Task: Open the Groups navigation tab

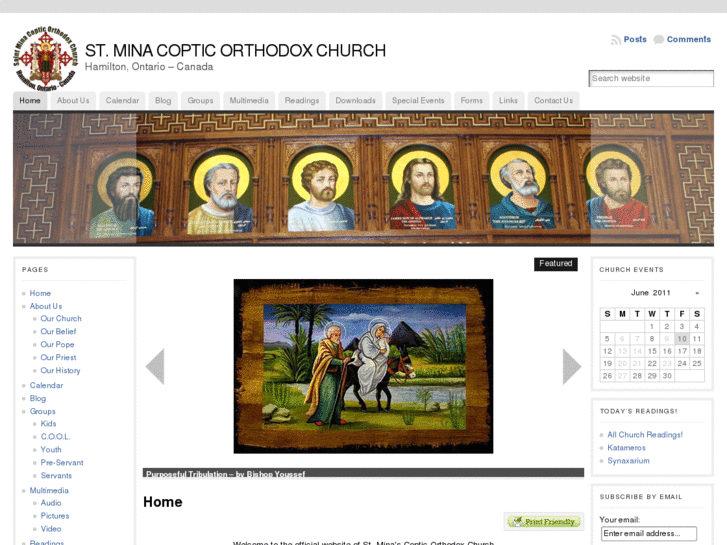Action: (200, 101)
